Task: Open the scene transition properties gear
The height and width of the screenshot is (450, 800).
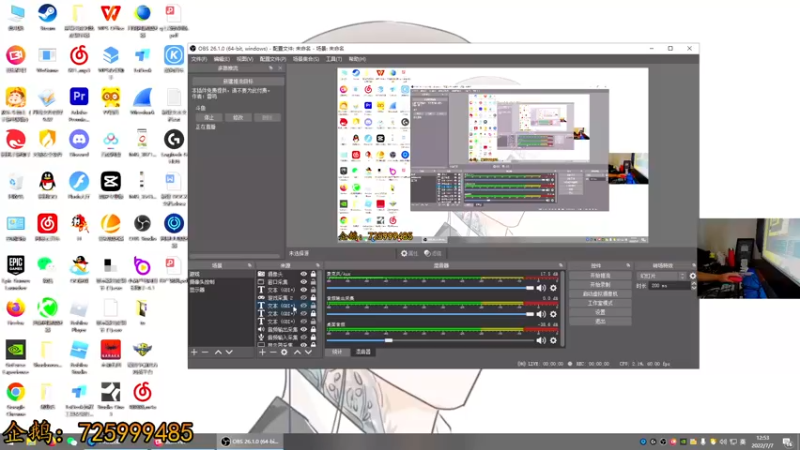Action: (x=692, y=276)
